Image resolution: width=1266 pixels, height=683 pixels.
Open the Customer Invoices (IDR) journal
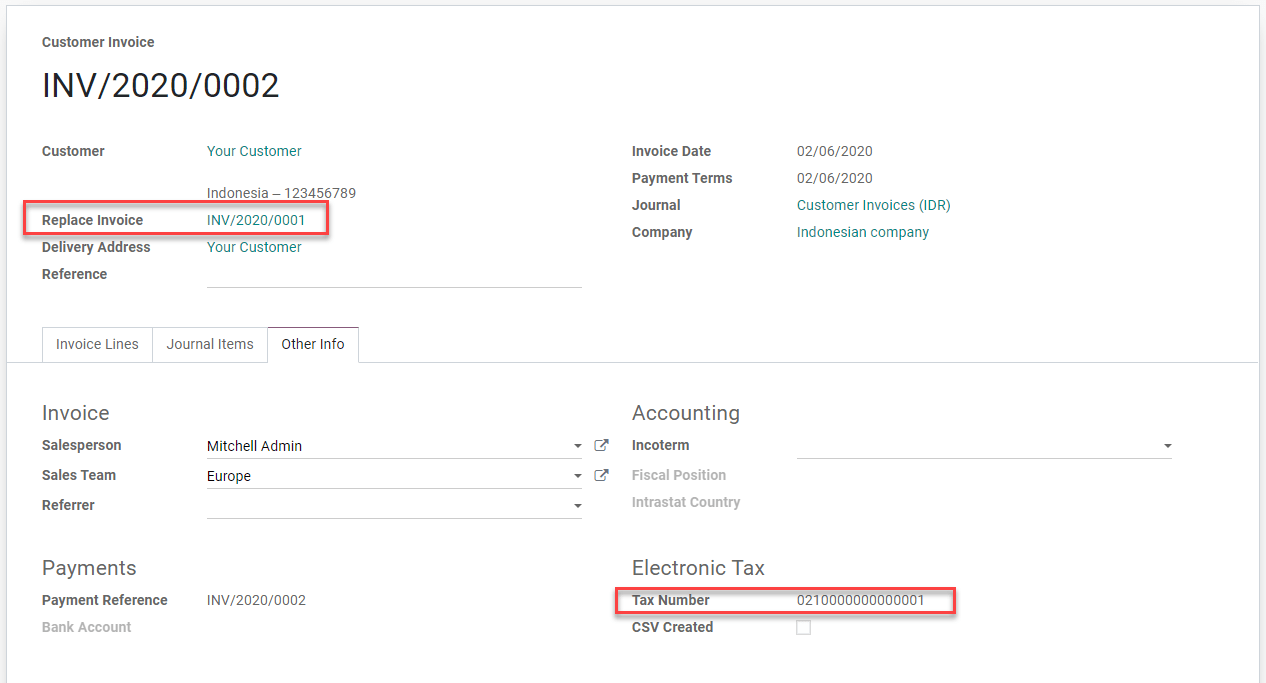(x=872, y=204)
